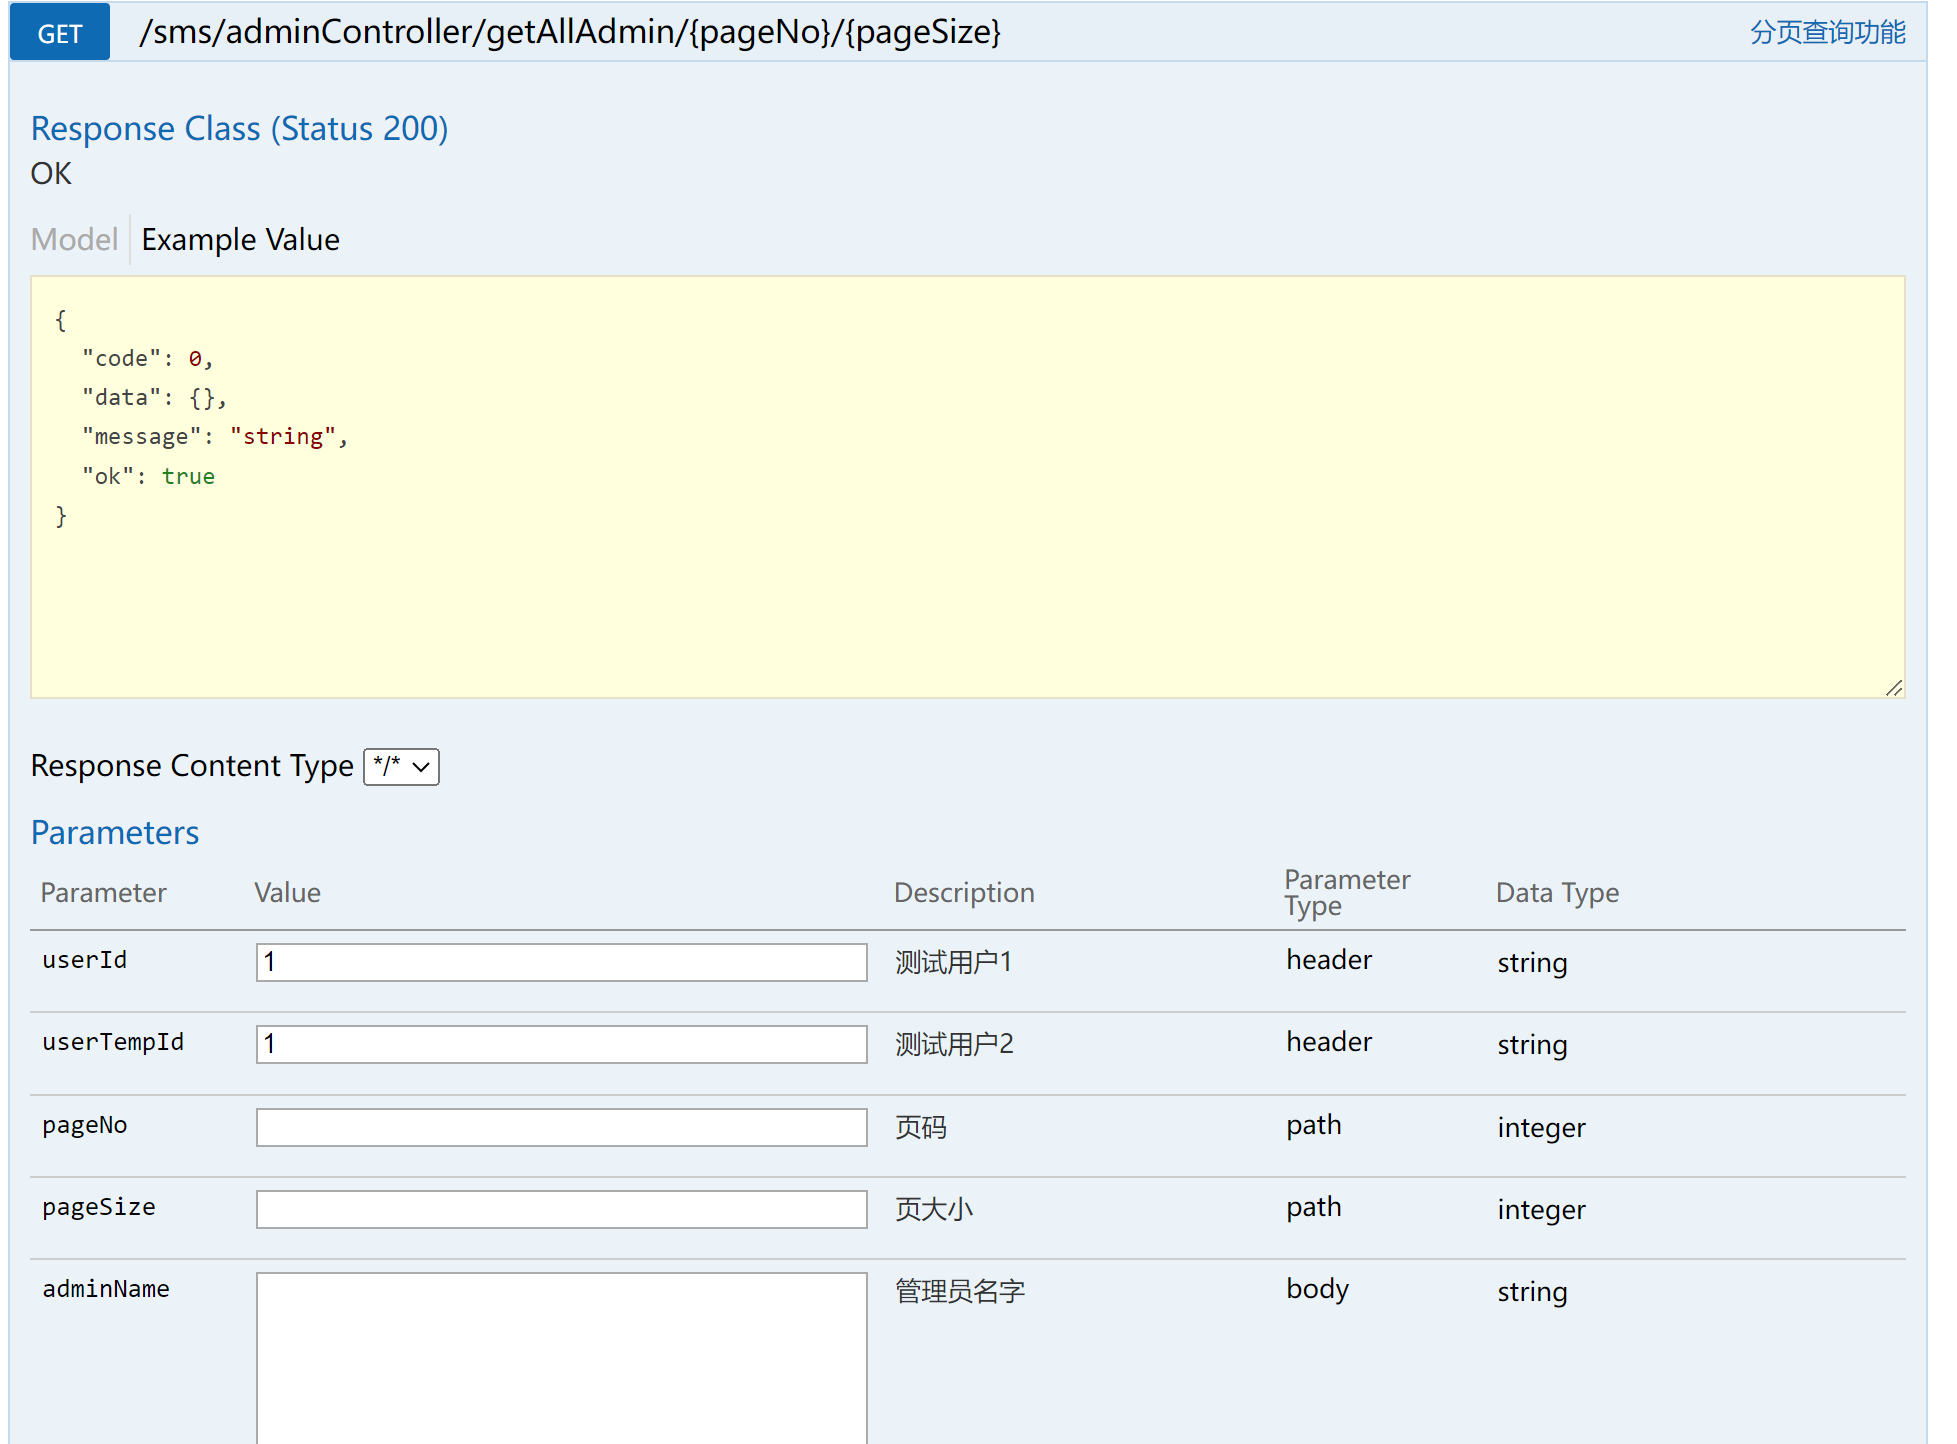This screenshot has height=1444, width=1957.
Task: Click the "message": "string" line
Action: coord(215,437)
